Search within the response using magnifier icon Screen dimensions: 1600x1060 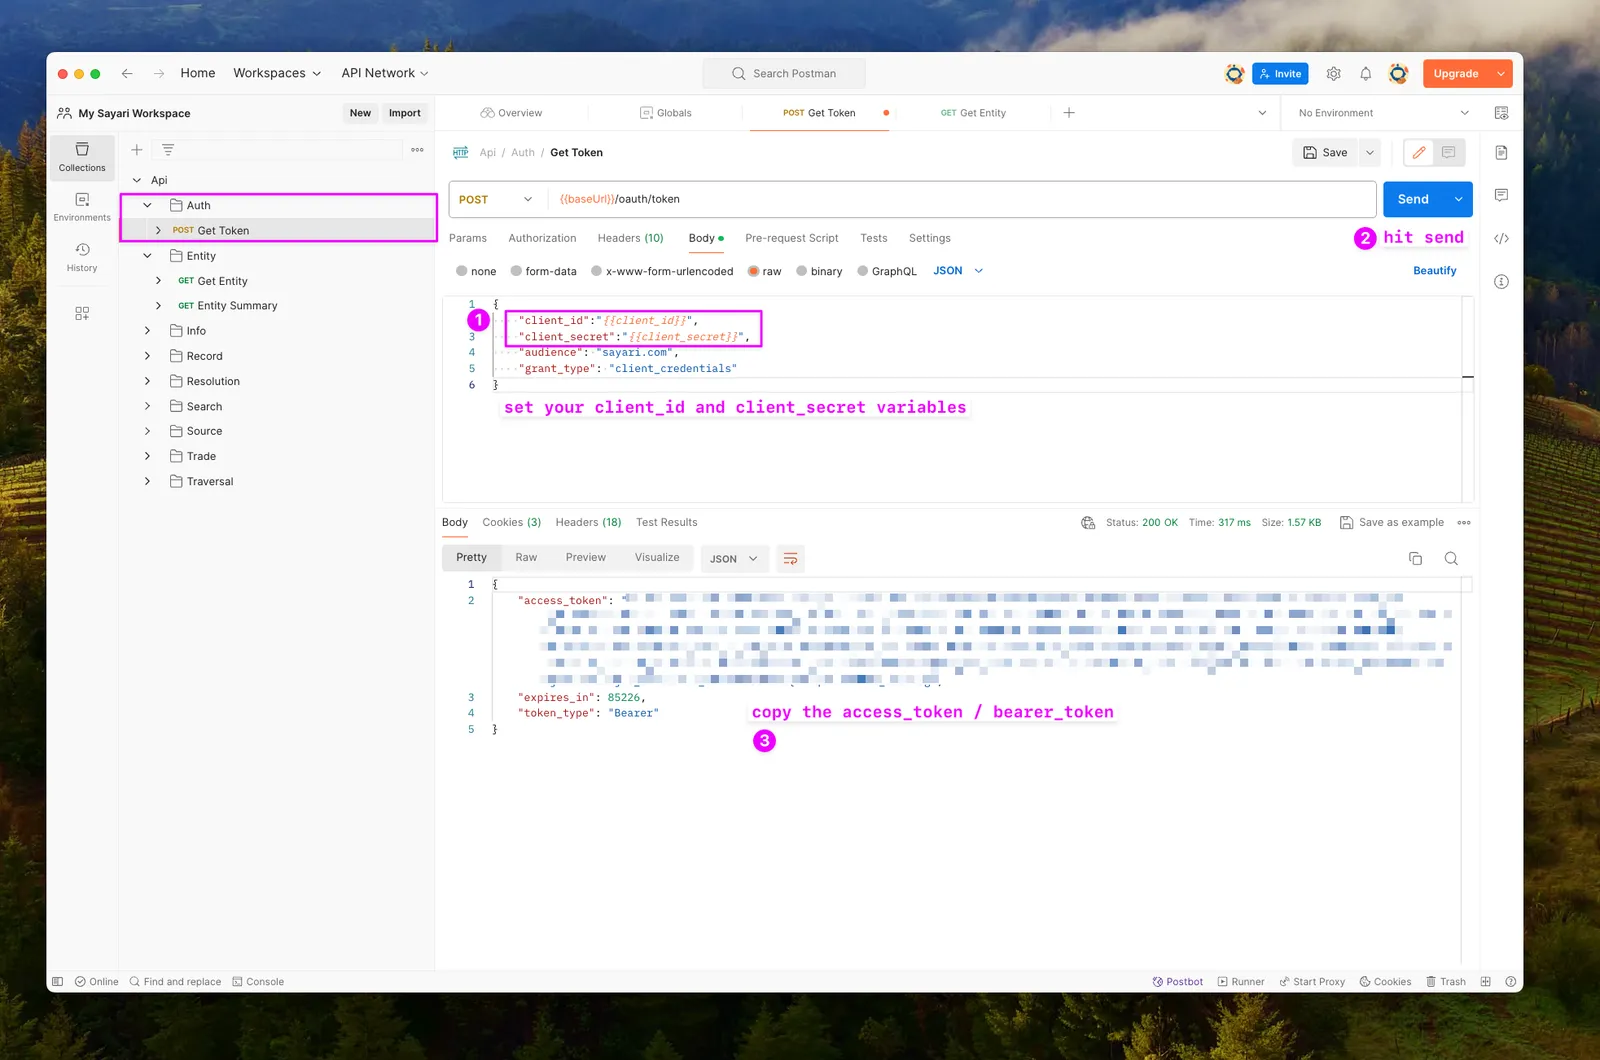(1451, 558)
